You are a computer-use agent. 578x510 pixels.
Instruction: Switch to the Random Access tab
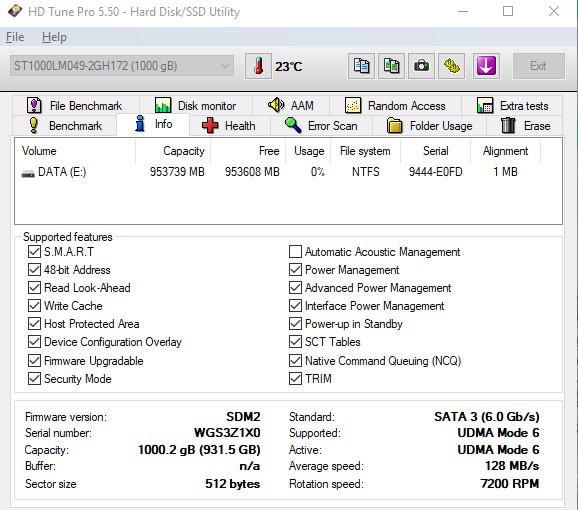tap(396, 106)
